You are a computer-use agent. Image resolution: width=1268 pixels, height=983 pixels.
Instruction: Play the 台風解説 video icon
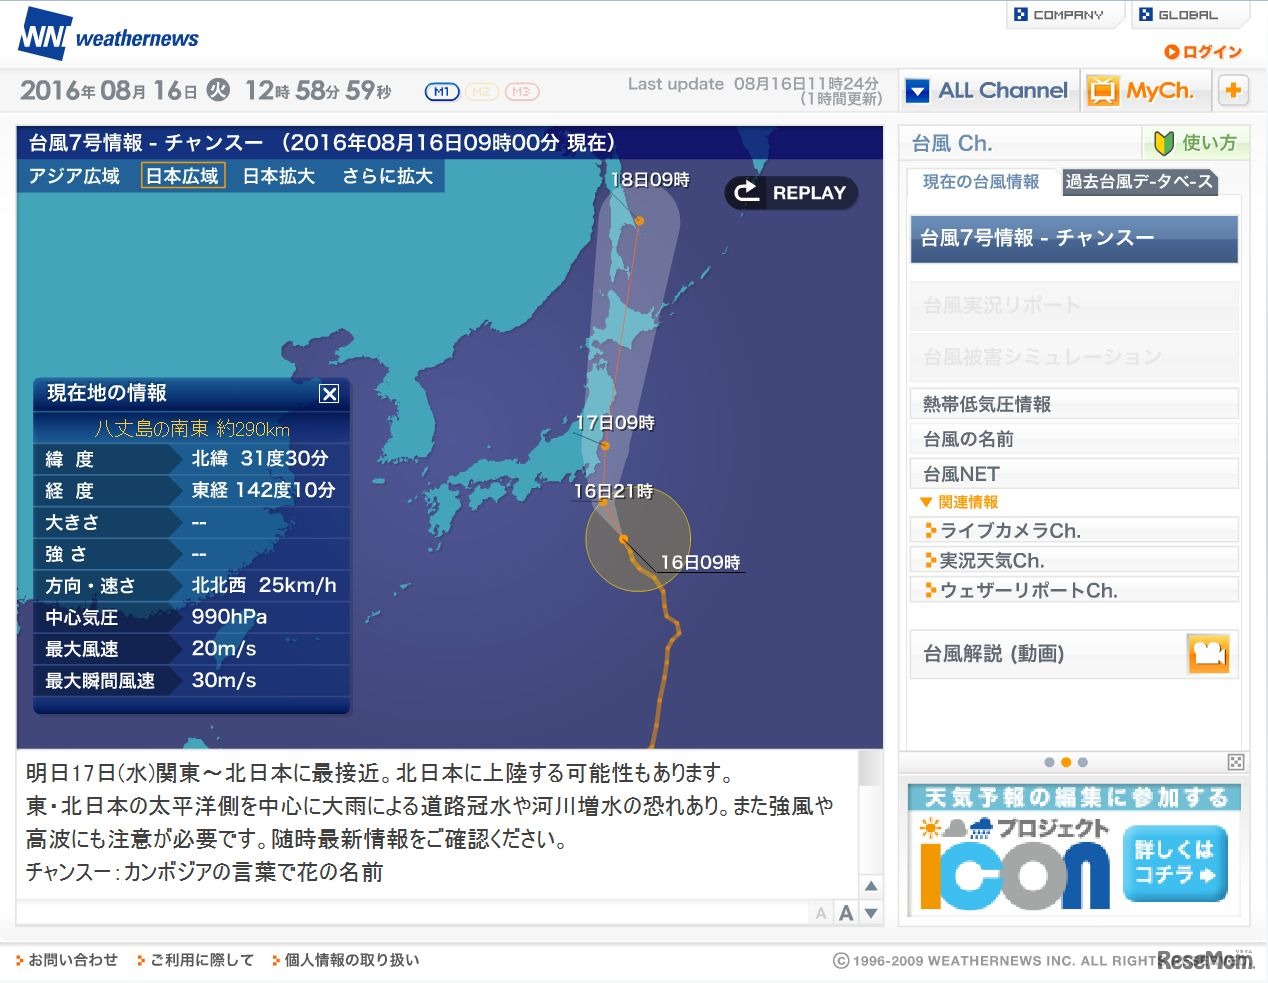click(x=1209, y=653)
